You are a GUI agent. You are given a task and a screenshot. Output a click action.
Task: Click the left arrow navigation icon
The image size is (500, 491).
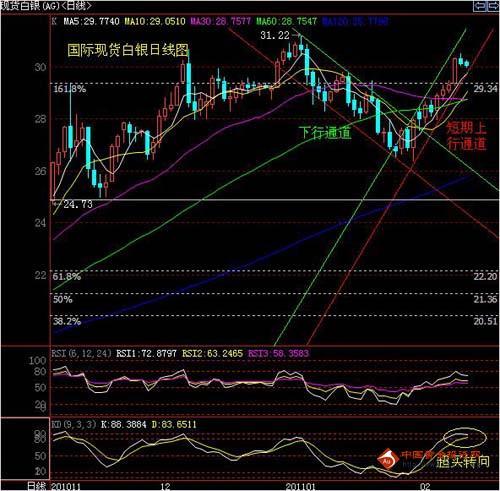click(480, 6)
